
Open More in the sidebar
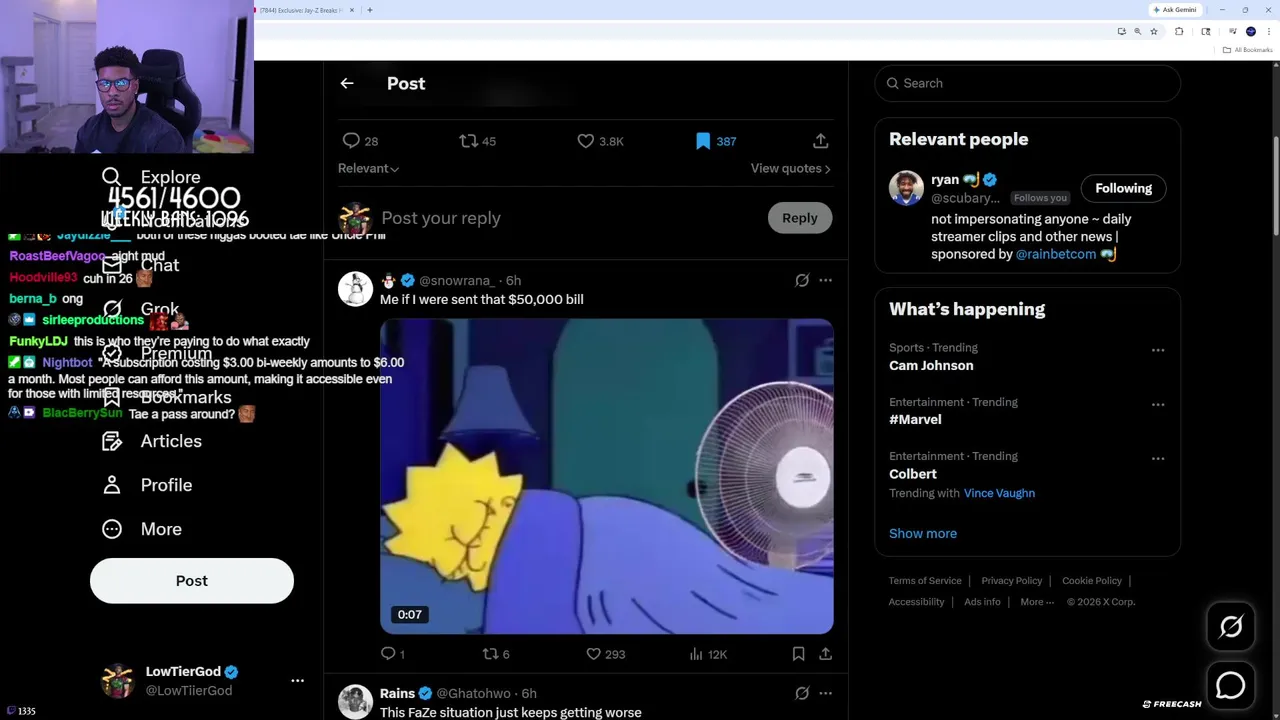point(141,529)
